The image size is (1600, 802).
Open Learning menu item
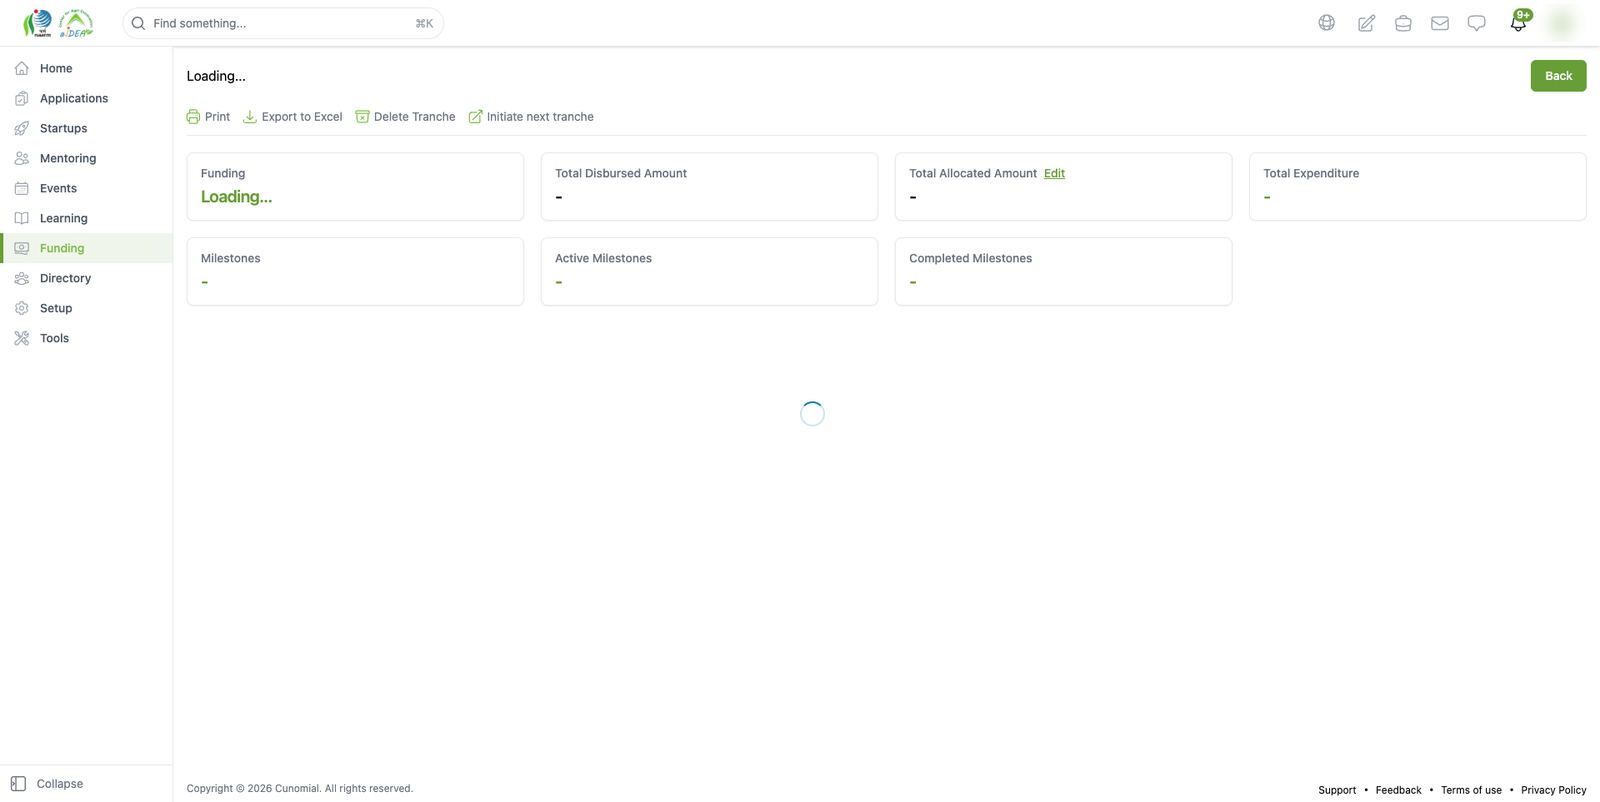(86, 218)
